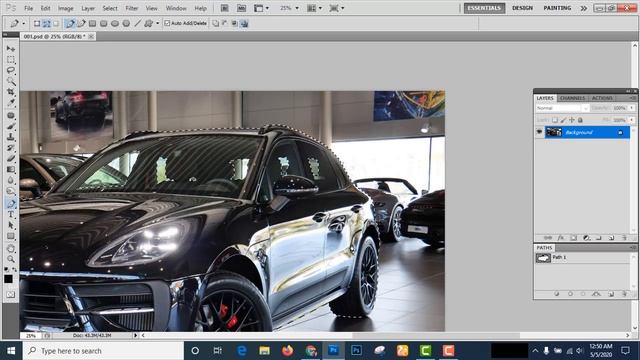Expand more workspaces double-chevron
640x360 pixels.
[x=584, y=8]
